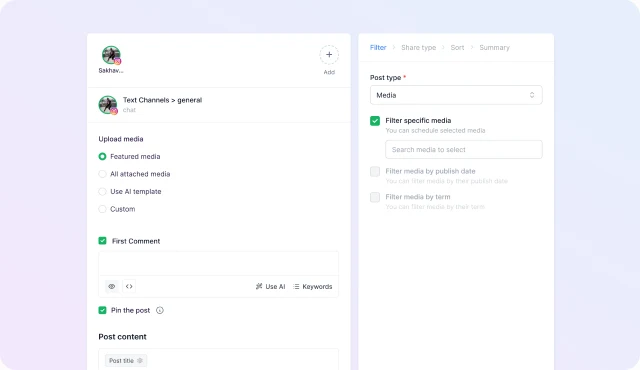Click the Text Channels > general avatar

pyautogui.click(x=108, y=105)
